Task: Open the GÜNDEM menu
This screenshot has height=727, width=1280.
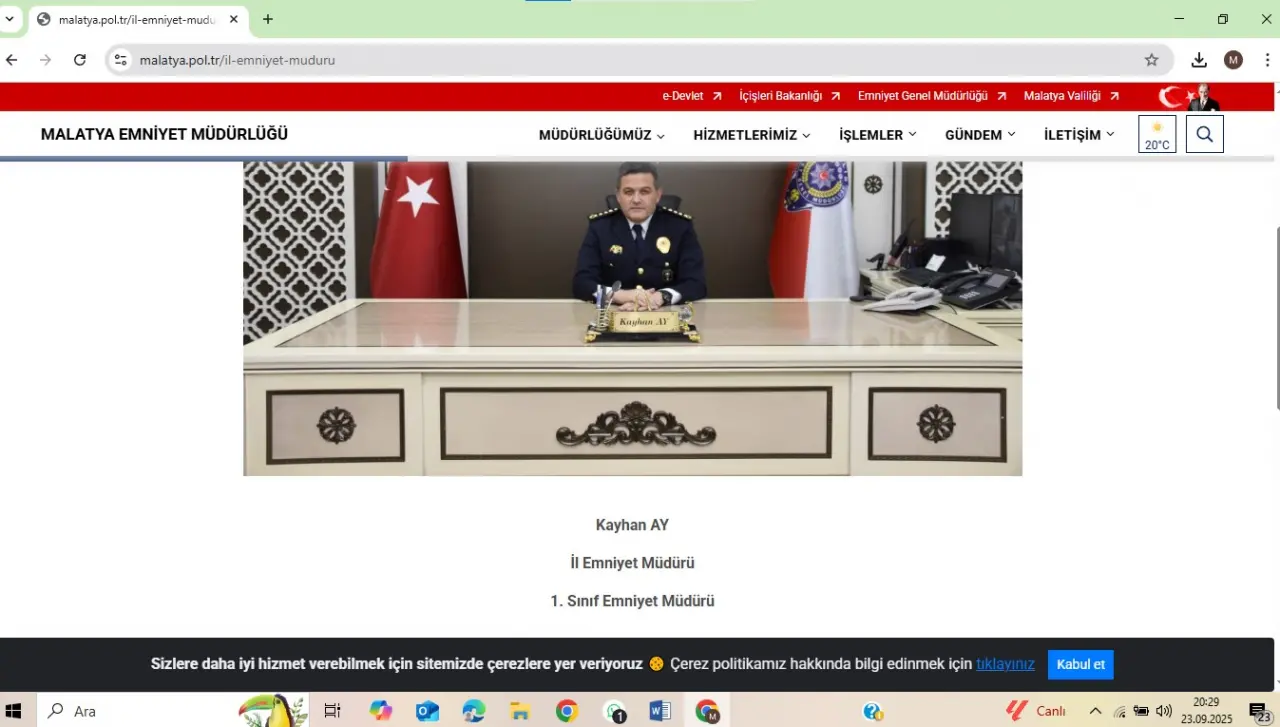Action: pos(980,135)
